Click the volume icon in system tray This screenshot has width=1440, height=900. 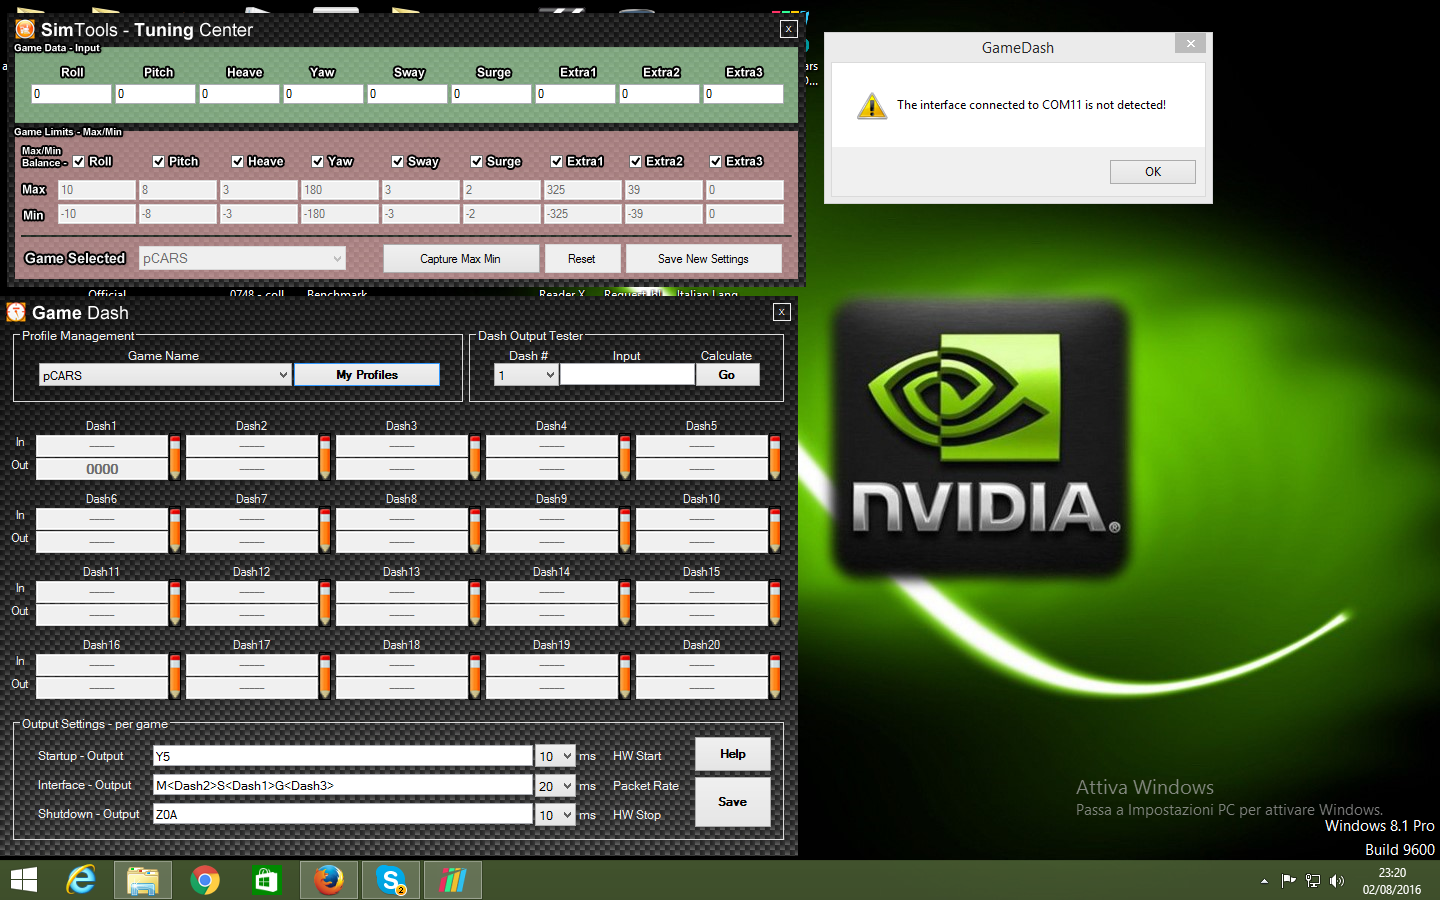click(1337, 881)
